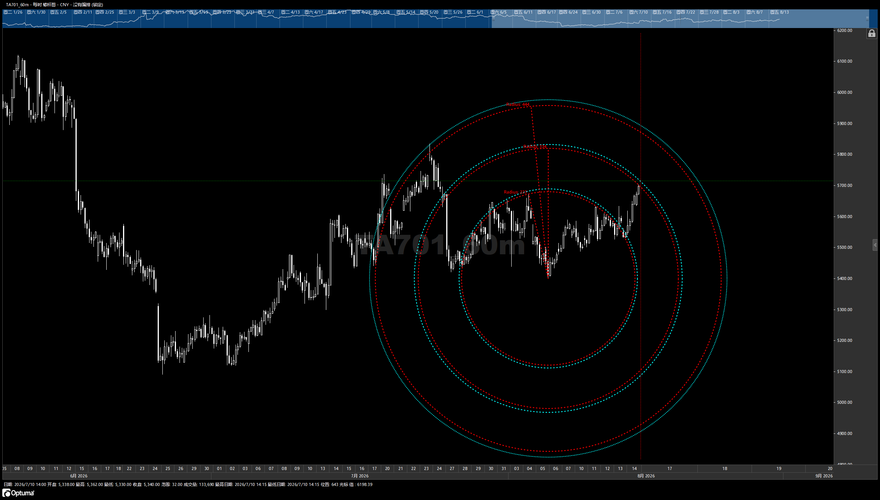Click the 7月 2026 month label
Viewport: 880px width, 500px height.
pyautogui.click(x=359, y=476)
